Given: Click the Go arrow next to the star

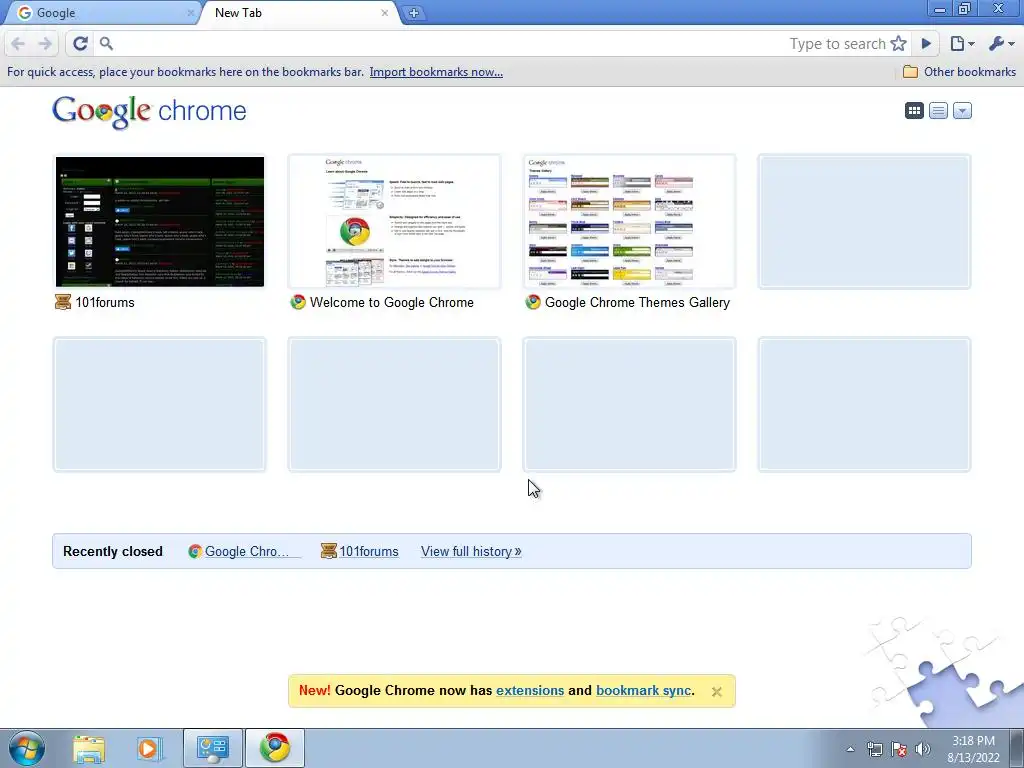Looking at the screenshot, I should [x=926, y=44].
